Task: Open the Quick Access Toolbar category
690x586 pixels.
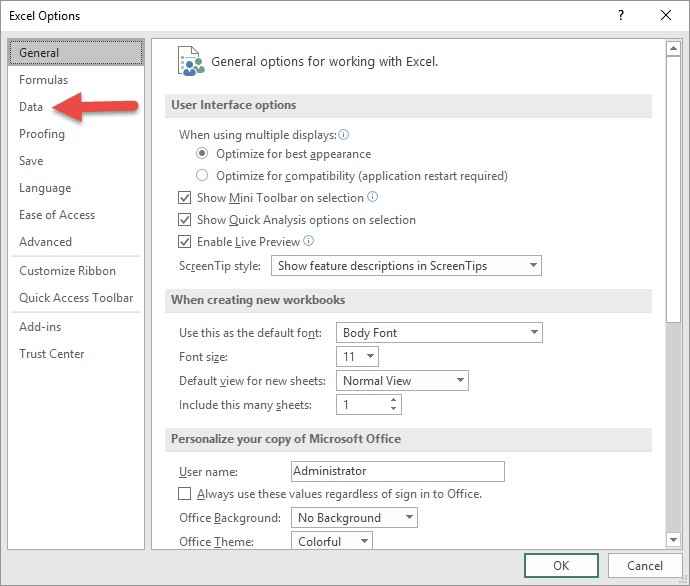Action: pos(76,298)
